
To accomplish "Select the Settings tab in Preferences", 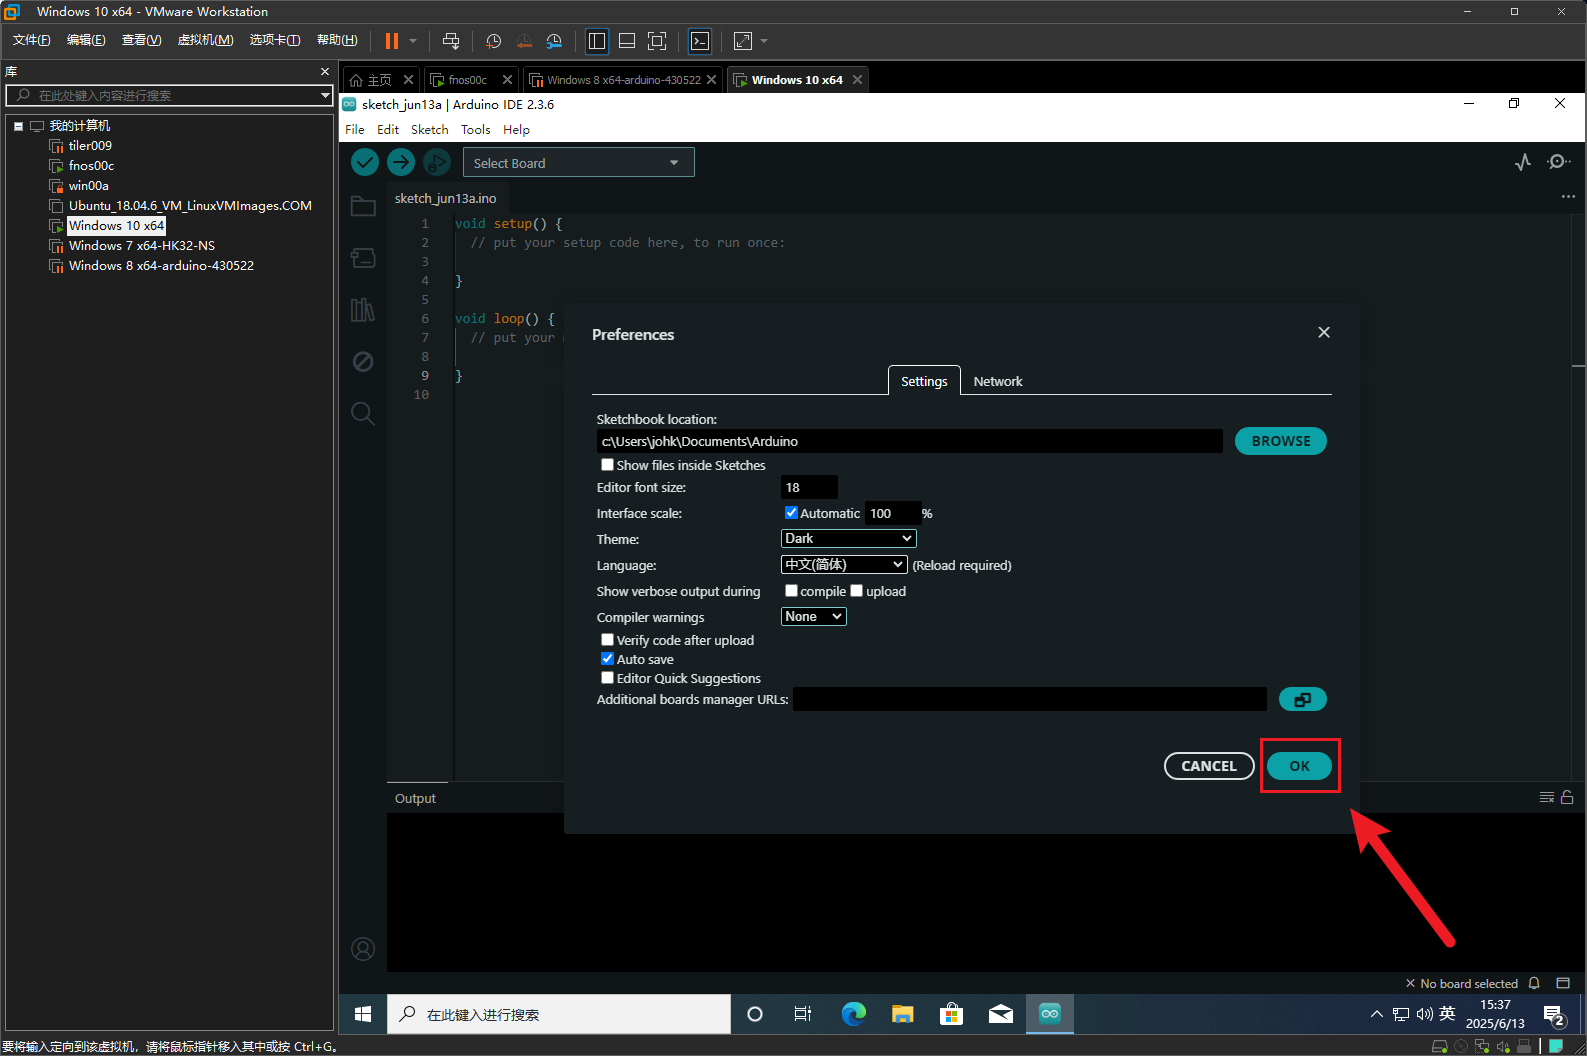I will pos(924,381).
